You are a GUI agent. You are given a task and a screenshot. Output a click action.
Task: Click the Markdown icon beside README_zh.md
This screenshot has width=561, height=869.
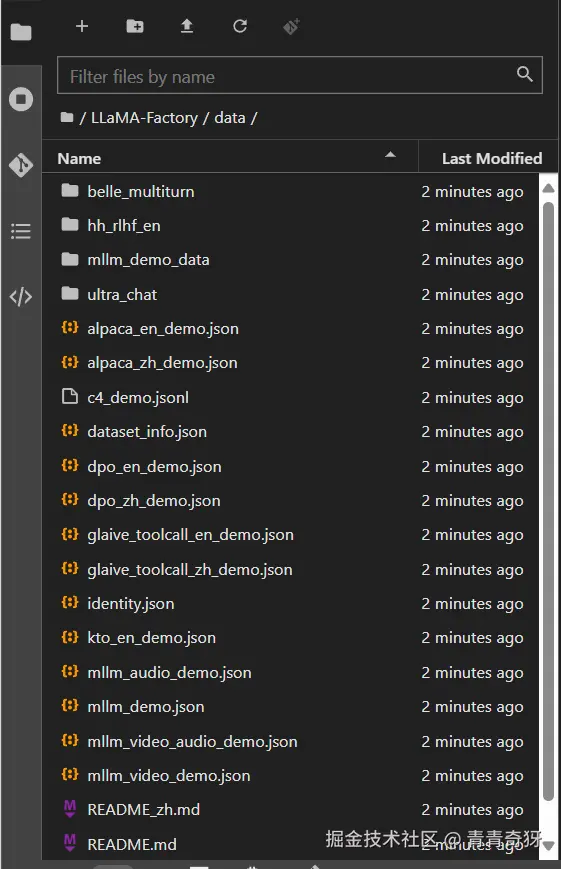point(70,809)
